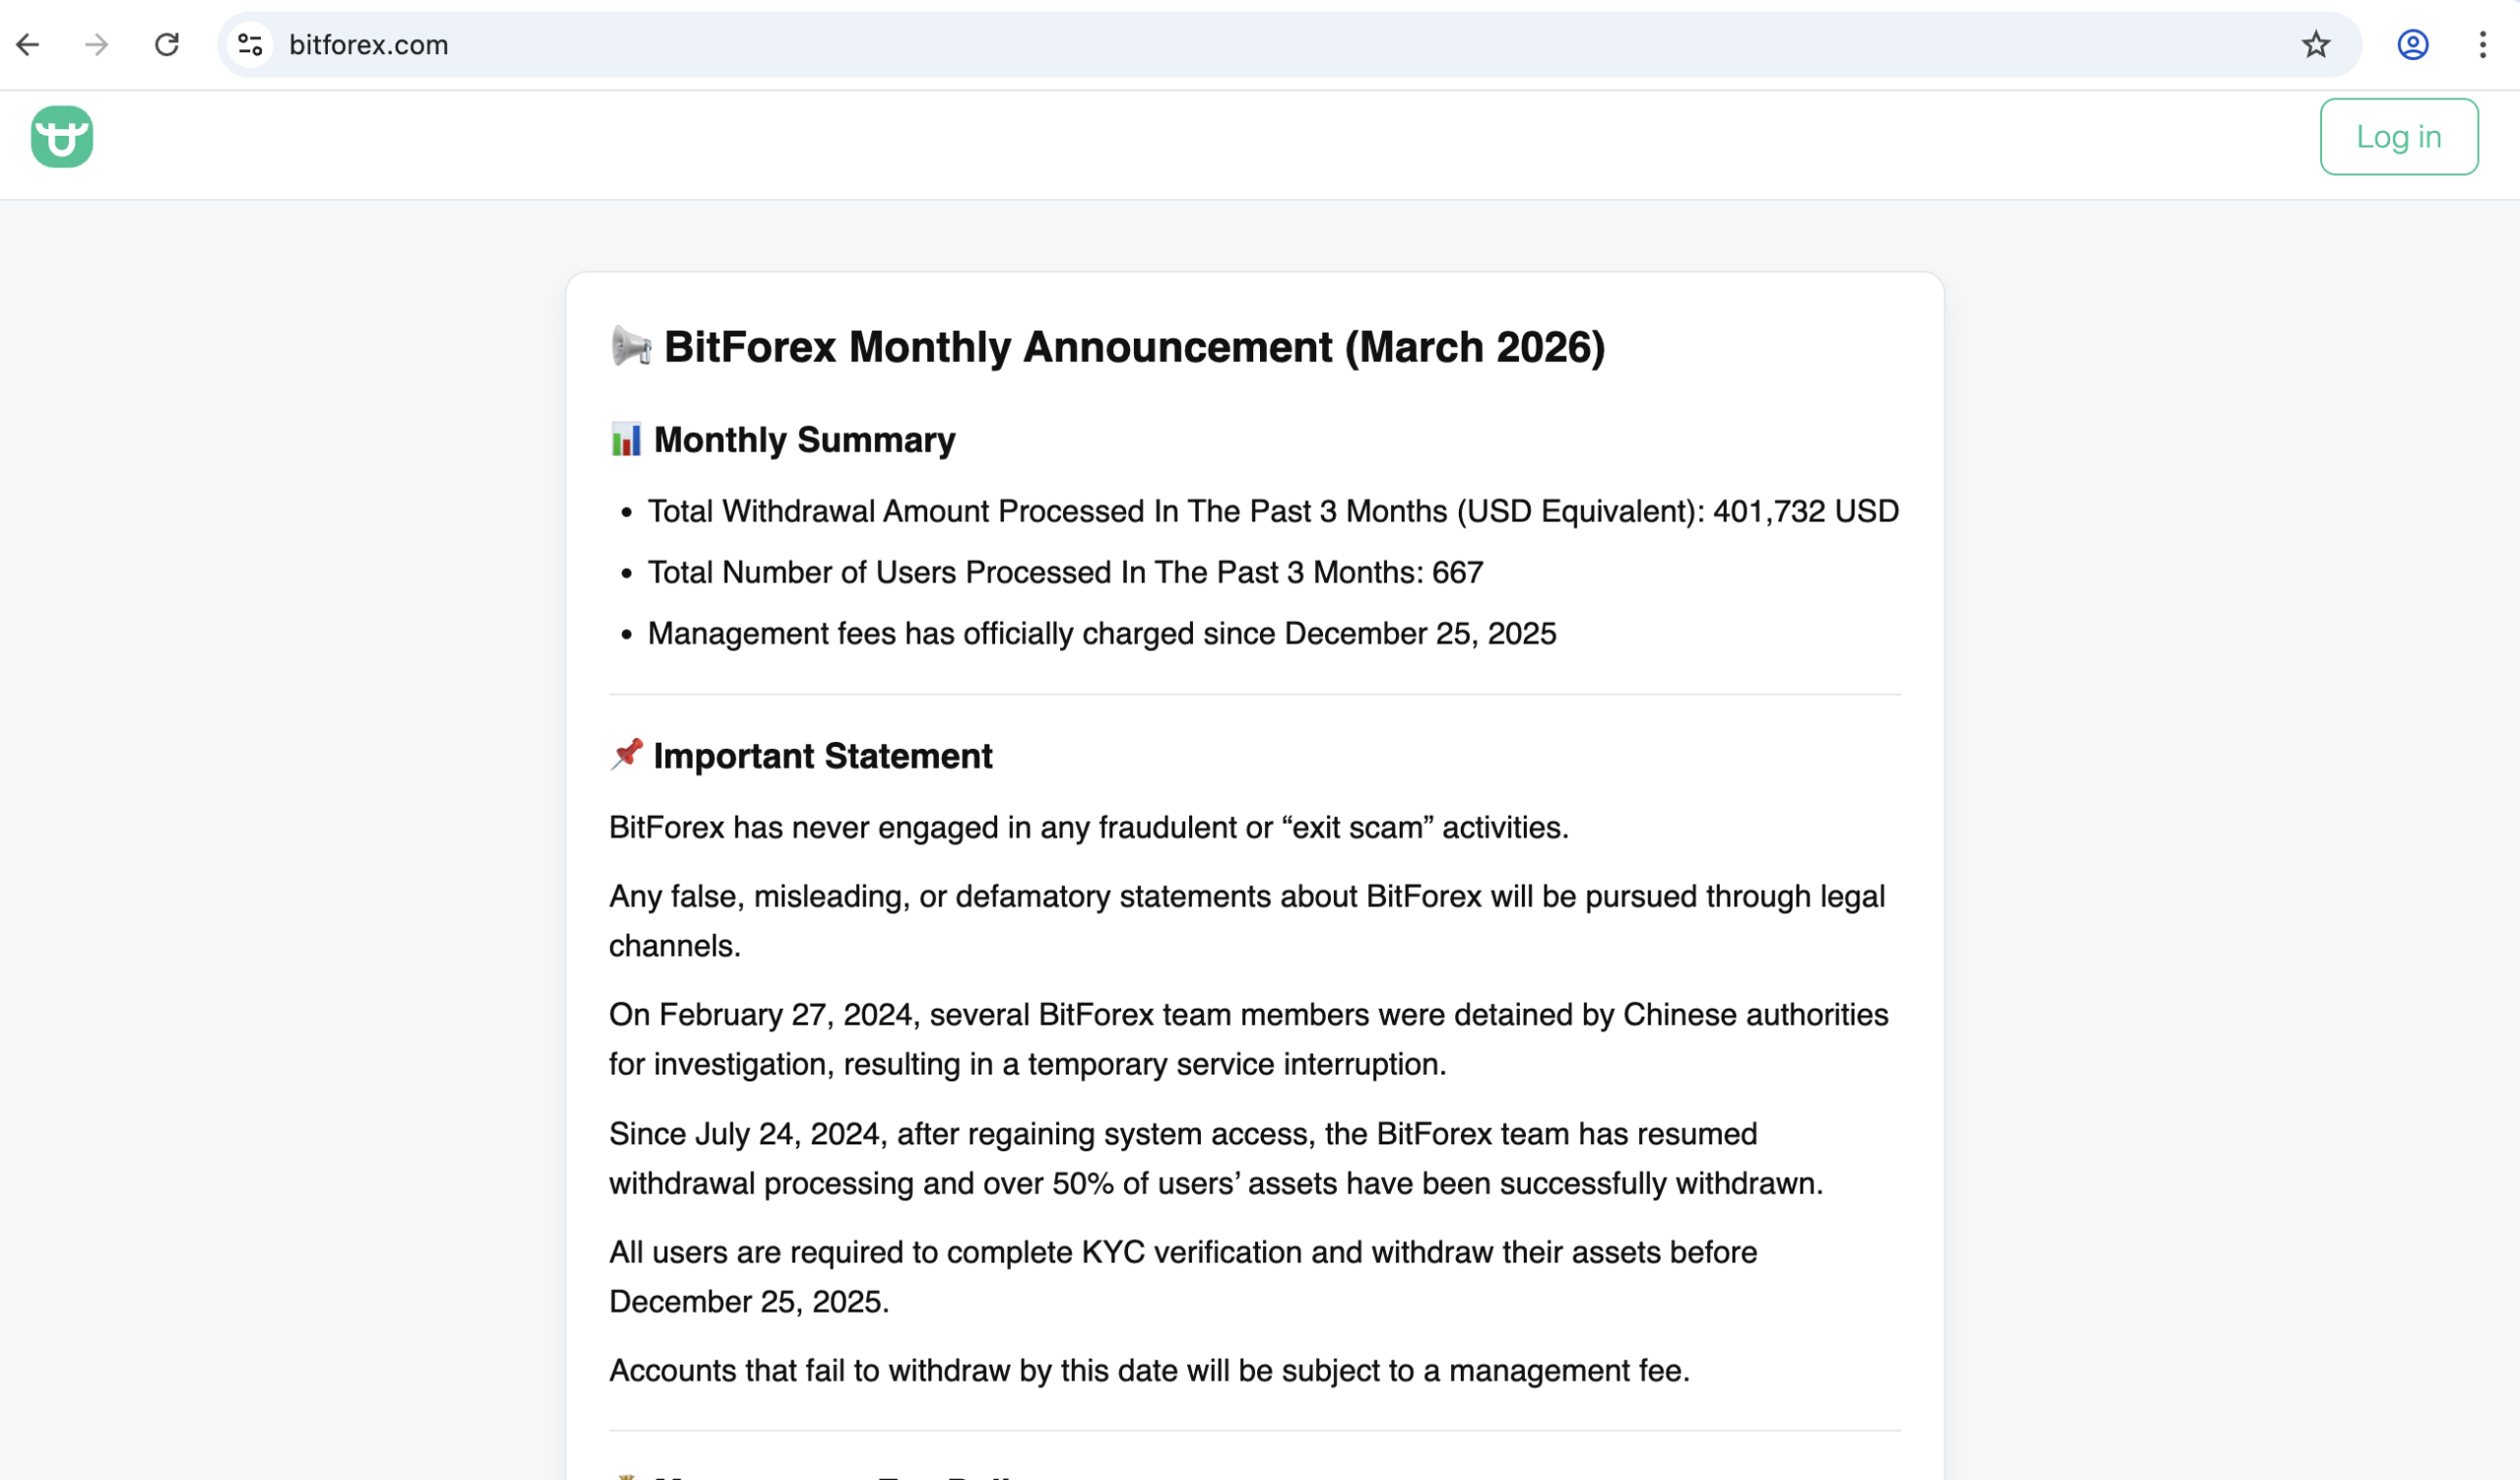The height and width of the screenshot is (1480, 2520).
Task: Click the green BitForex bull logo
Action: coord(61,137)
